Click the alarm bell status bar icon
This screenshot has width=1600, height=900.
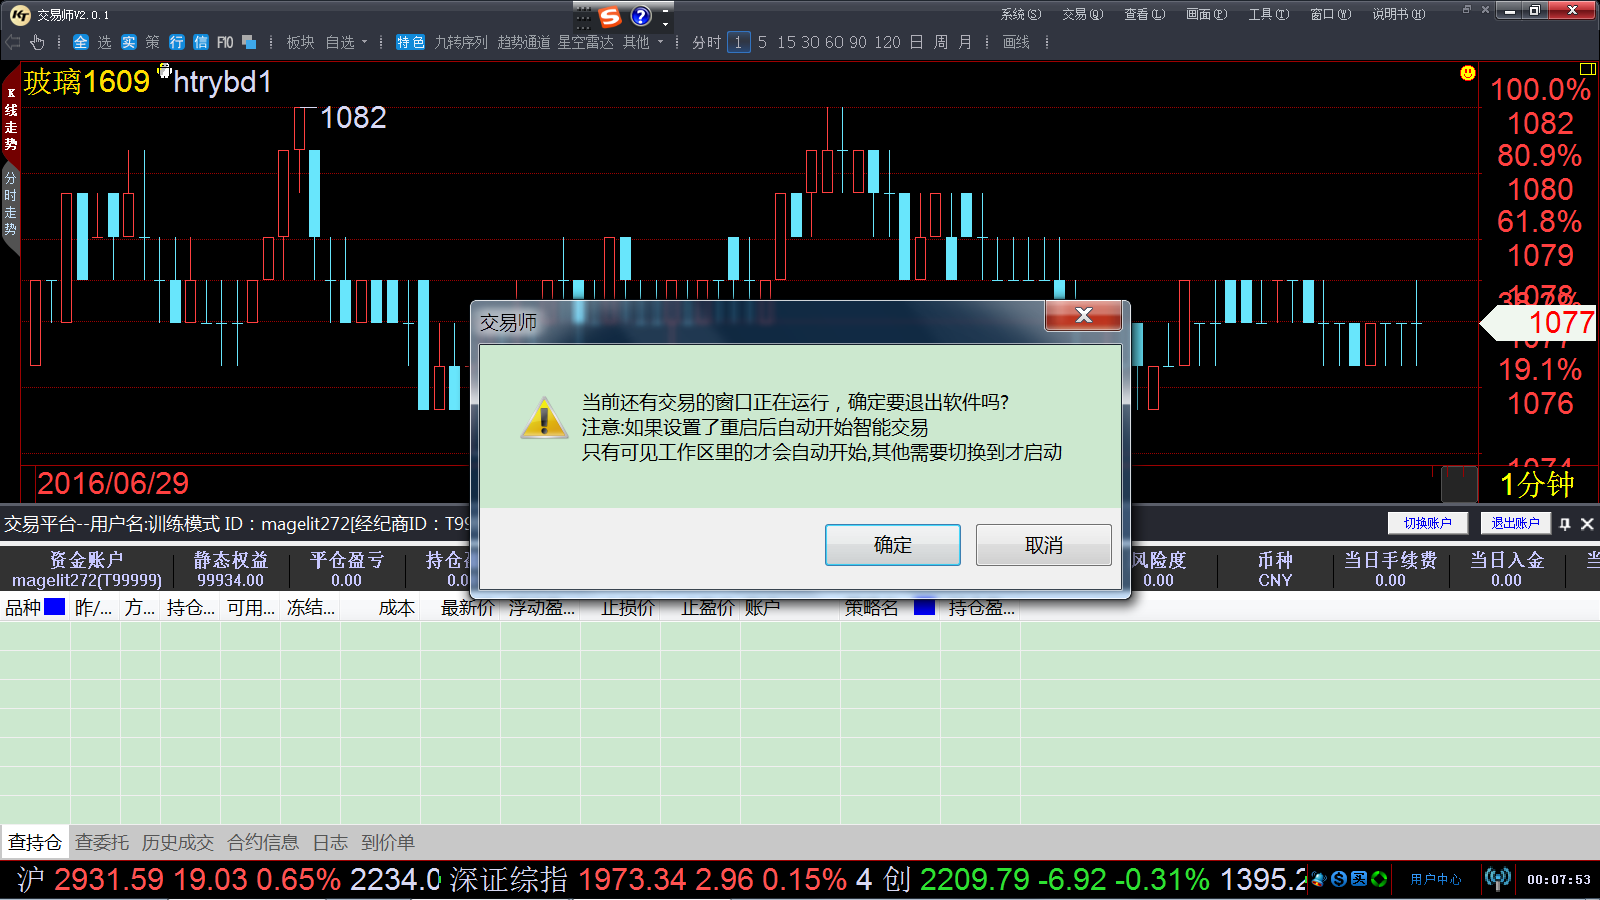pos(1318,879)
